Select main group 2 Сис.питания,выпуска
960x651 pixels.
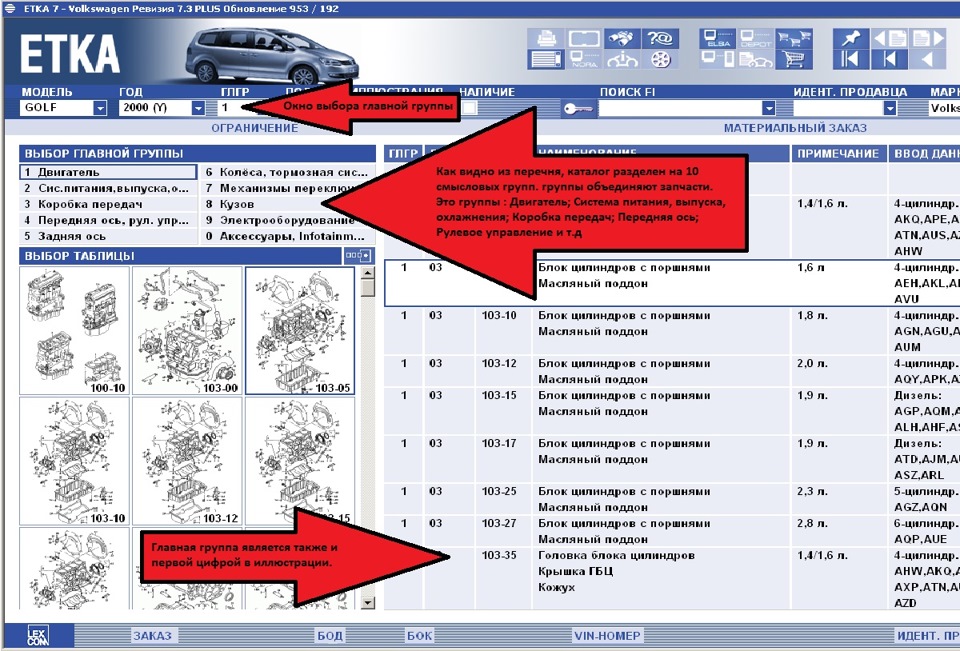(x=108, y=188)
